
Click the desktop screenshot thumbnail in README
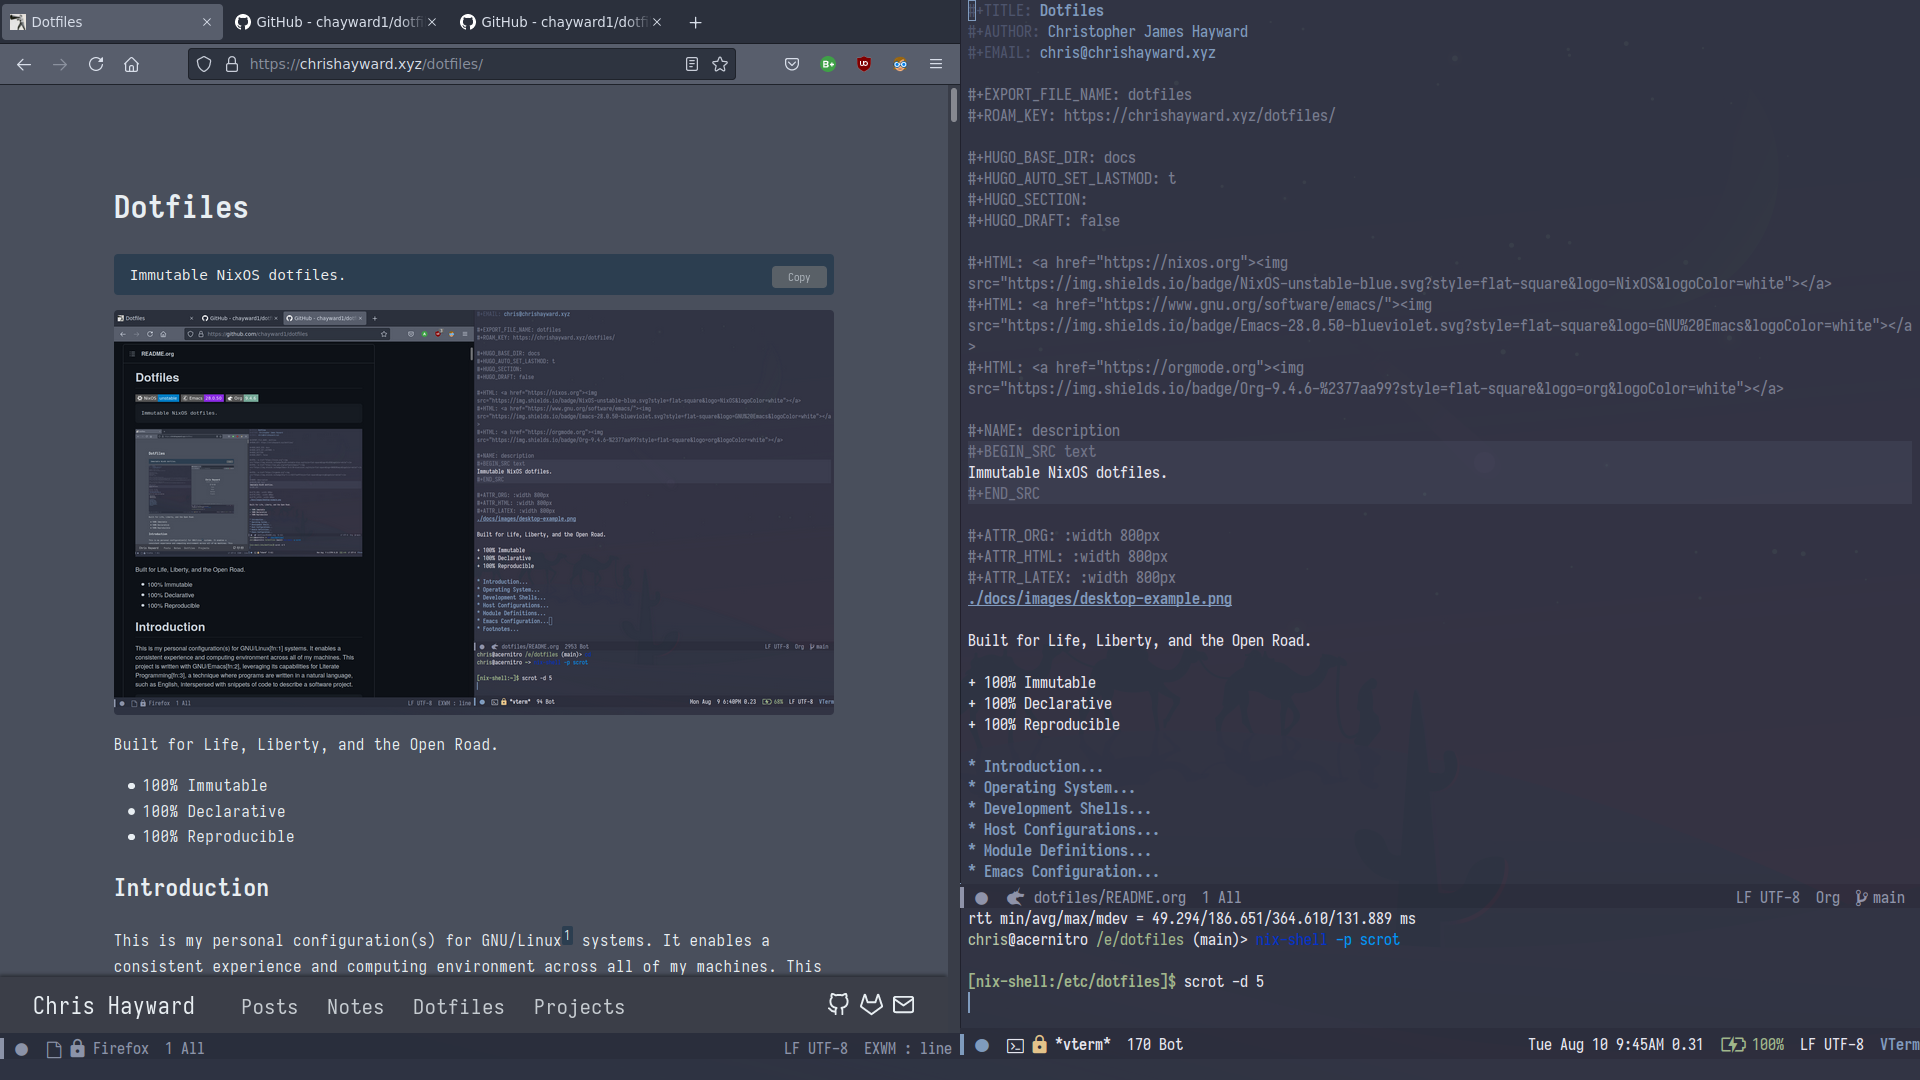tap(473, 508)
